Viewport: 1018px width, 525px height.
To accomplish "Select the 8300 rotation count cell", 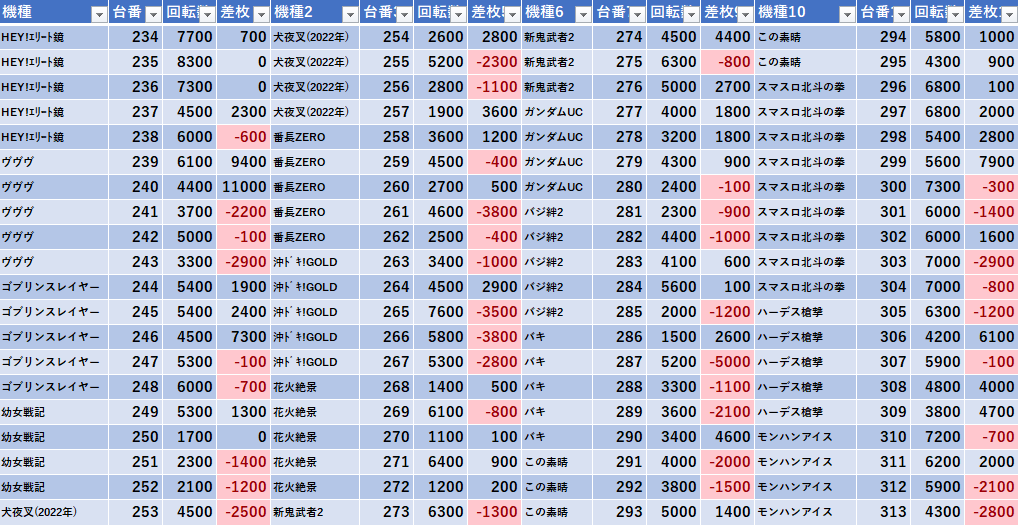I will click(x=189, y=62).
